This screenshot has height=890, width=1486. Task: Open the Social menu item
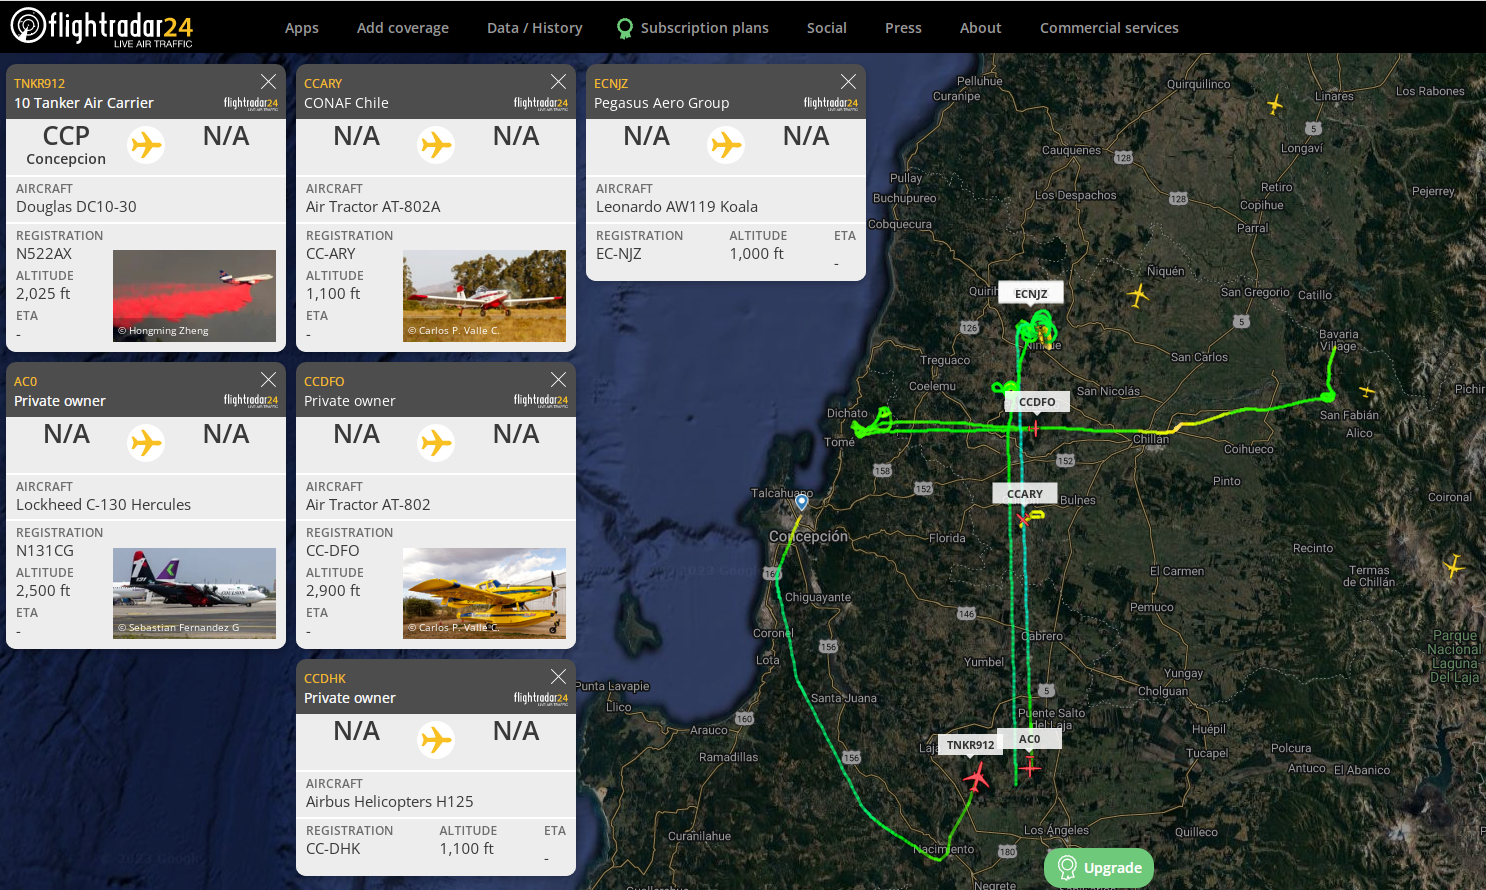pos(827,28)
